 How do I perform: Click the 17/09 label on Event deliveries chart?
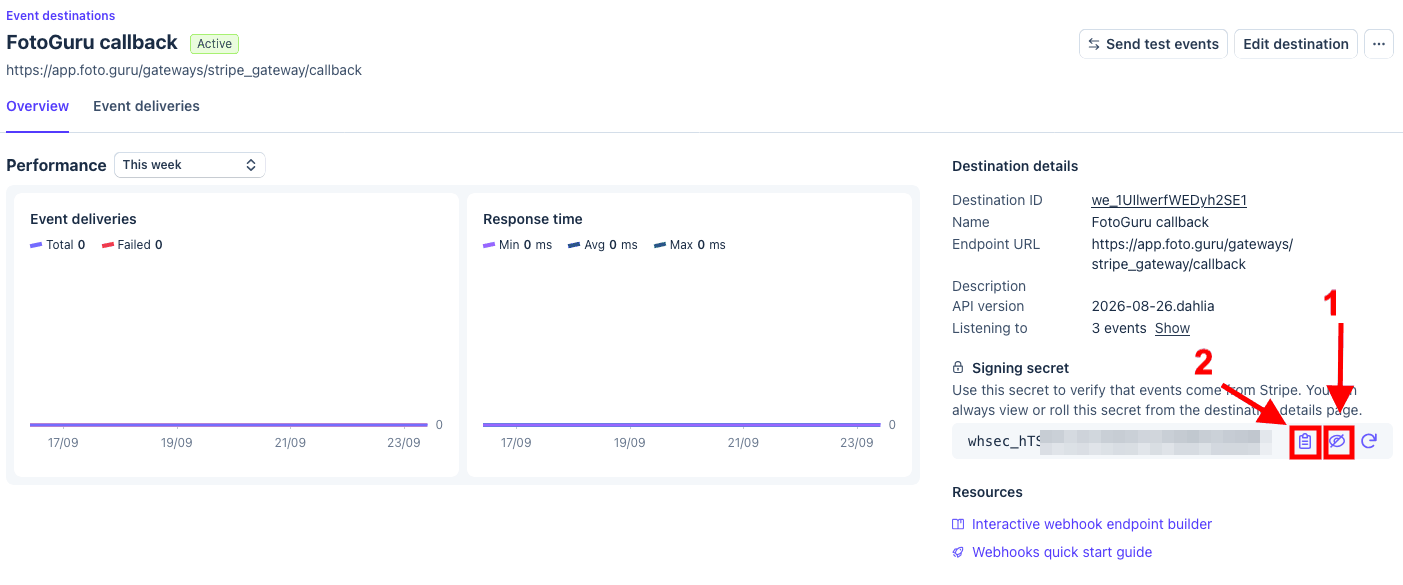point(63,443)
